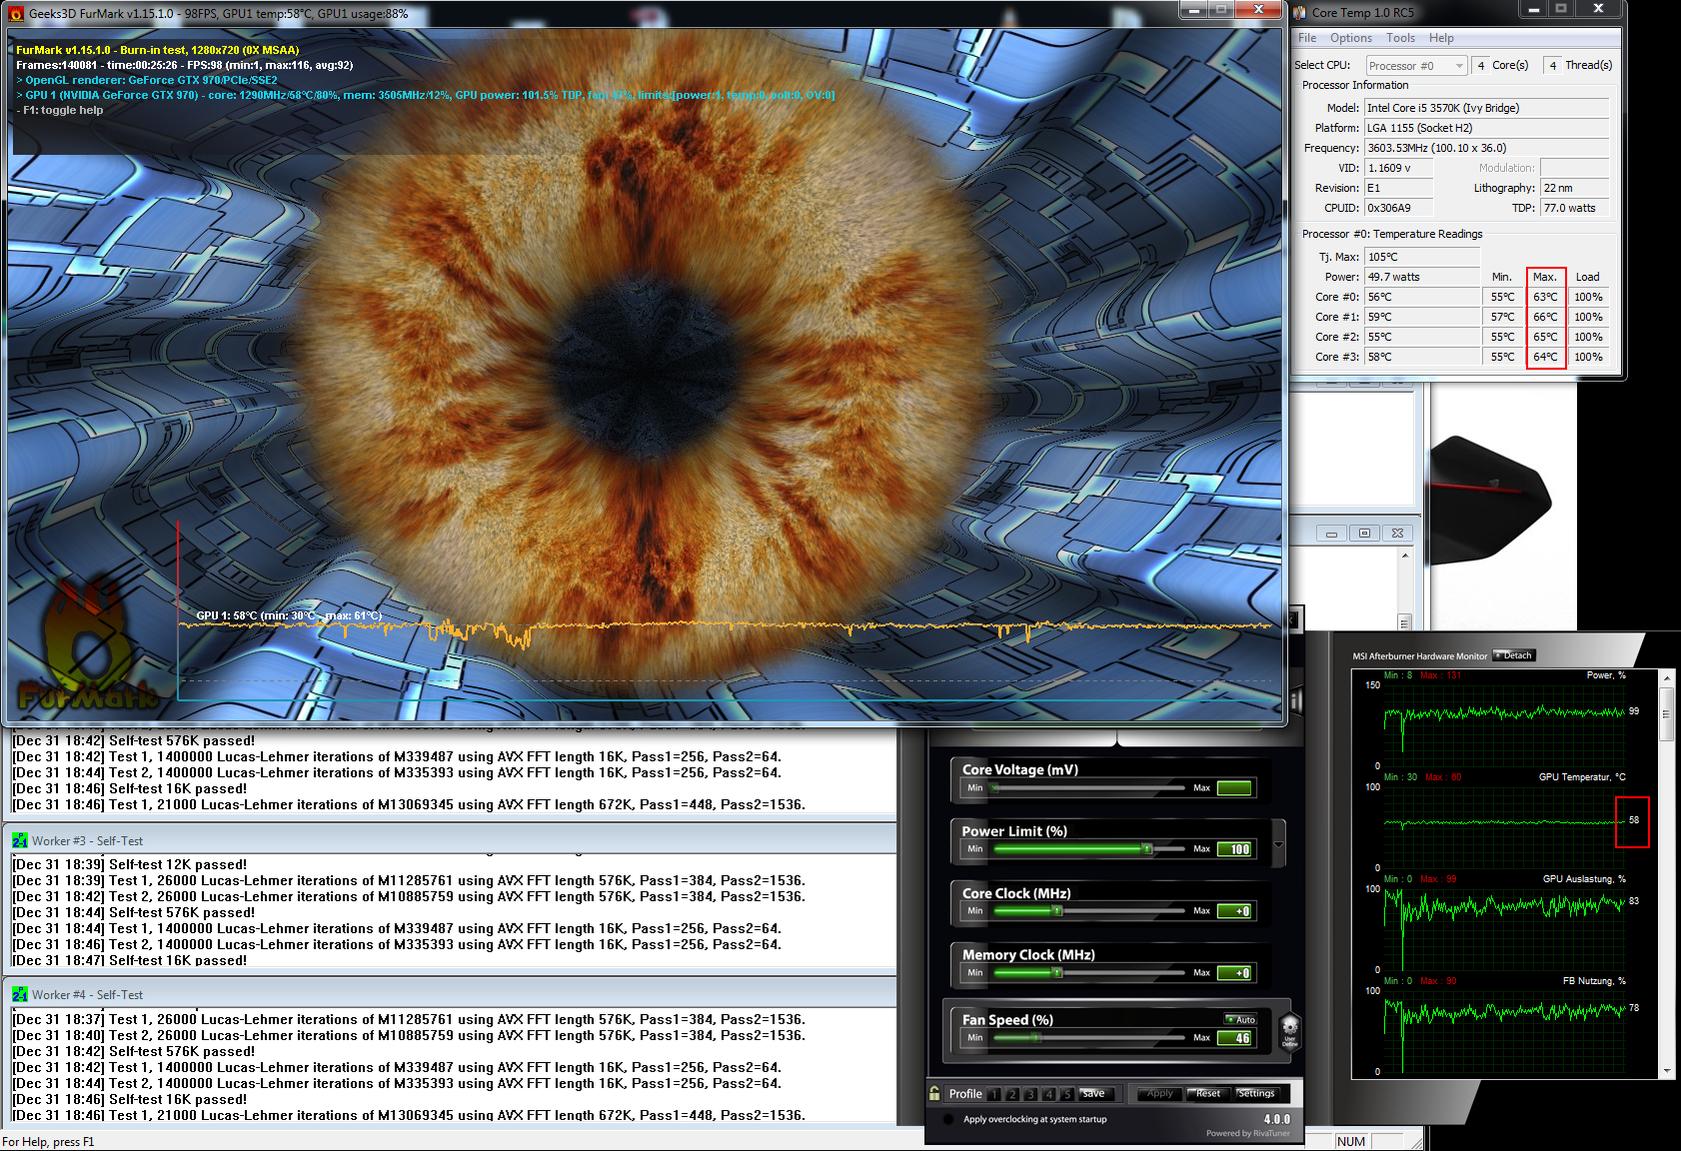This screenshot has height=1151, width=1681.
Task: Select Afterburner profile slot 5
Action: (x=1068, y=1094)
